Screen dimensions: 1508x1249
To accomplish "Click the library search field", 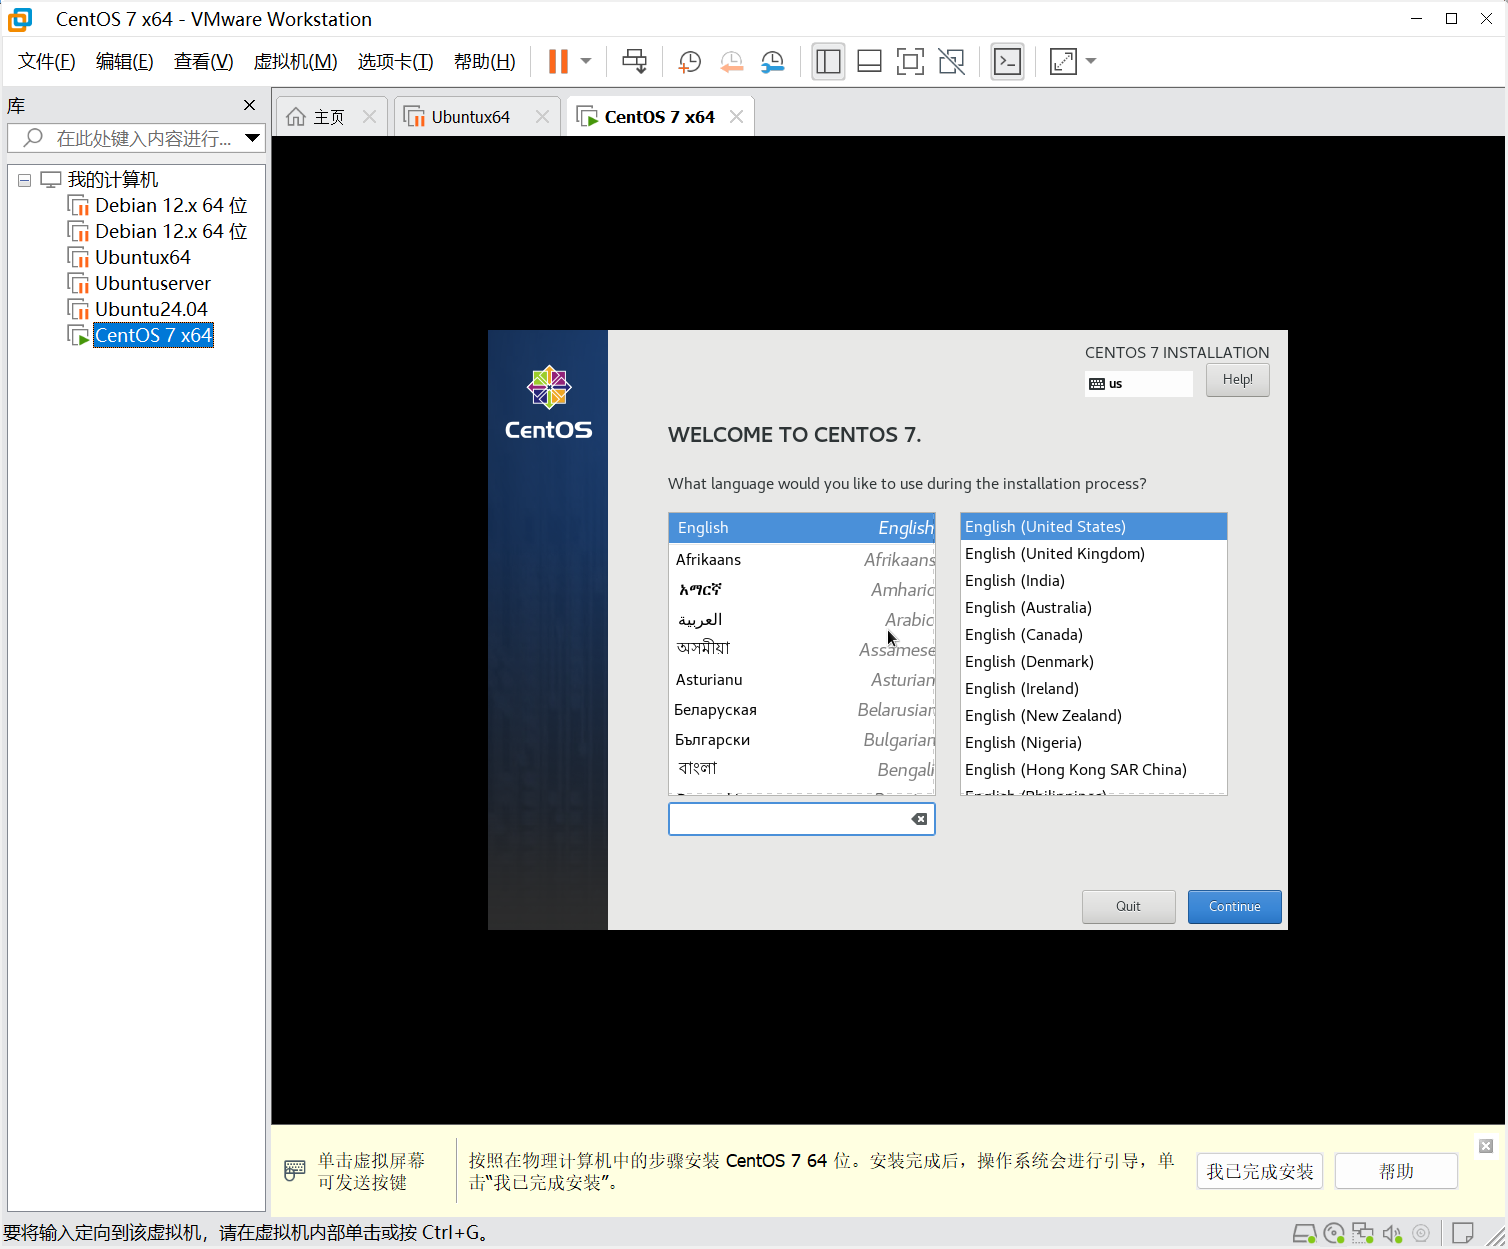I will pos(136,138).
